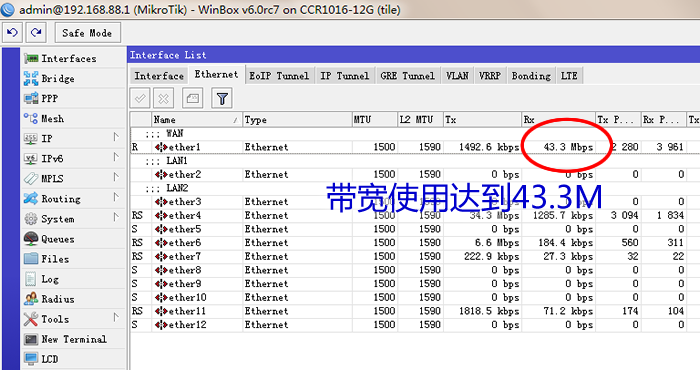Switch to the VRRP tab

pyautogui.click(x=490, y=76)
